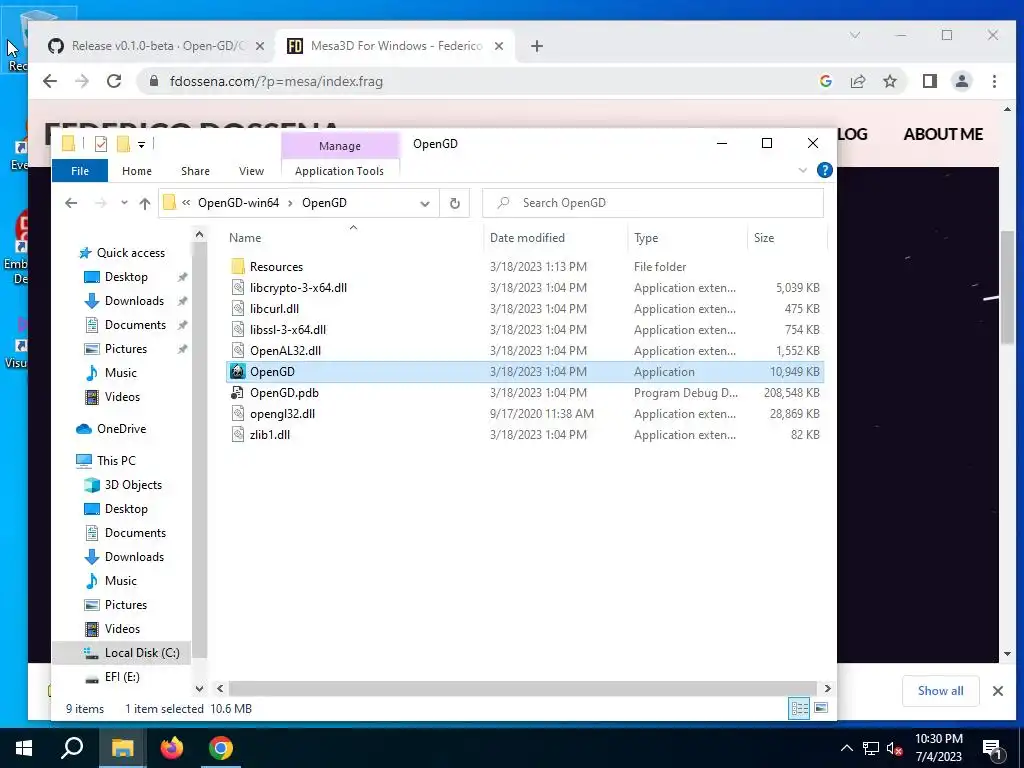The width and height of the screenshot is (1024, 768).
Task: Click OpenGD-win64 in the breadcrumb path
Action: click(x=238, y=202)
